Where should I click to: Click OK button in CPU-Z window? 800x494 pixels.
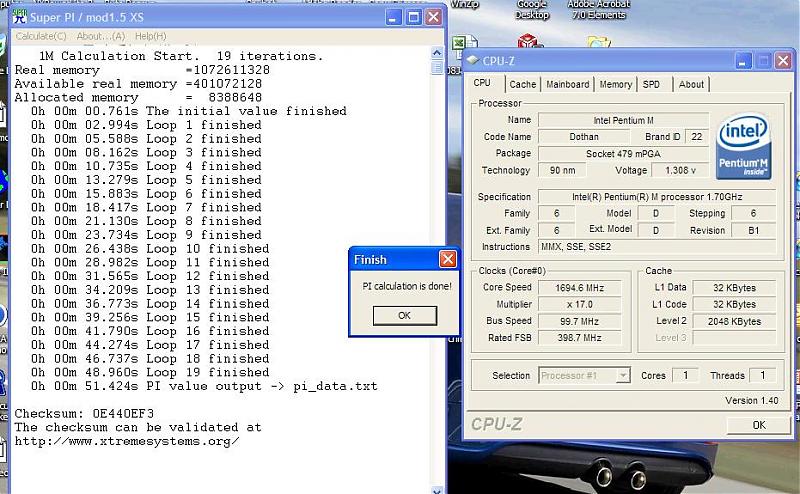(758, 425)
